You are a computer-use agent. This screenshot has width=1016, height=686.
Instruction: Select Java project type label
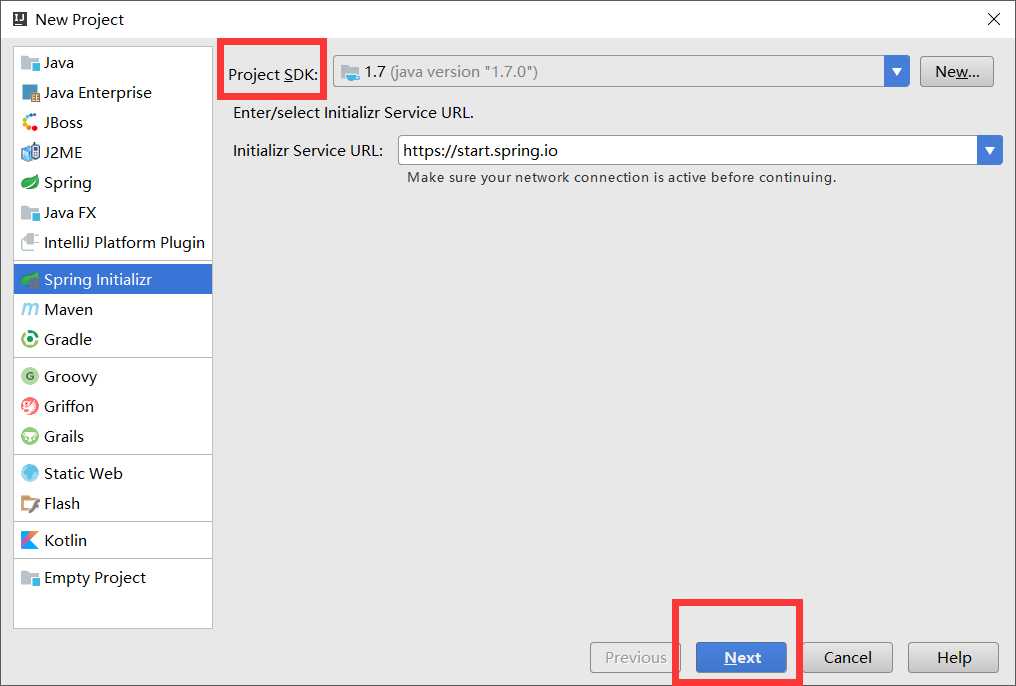tap(59, 63)
